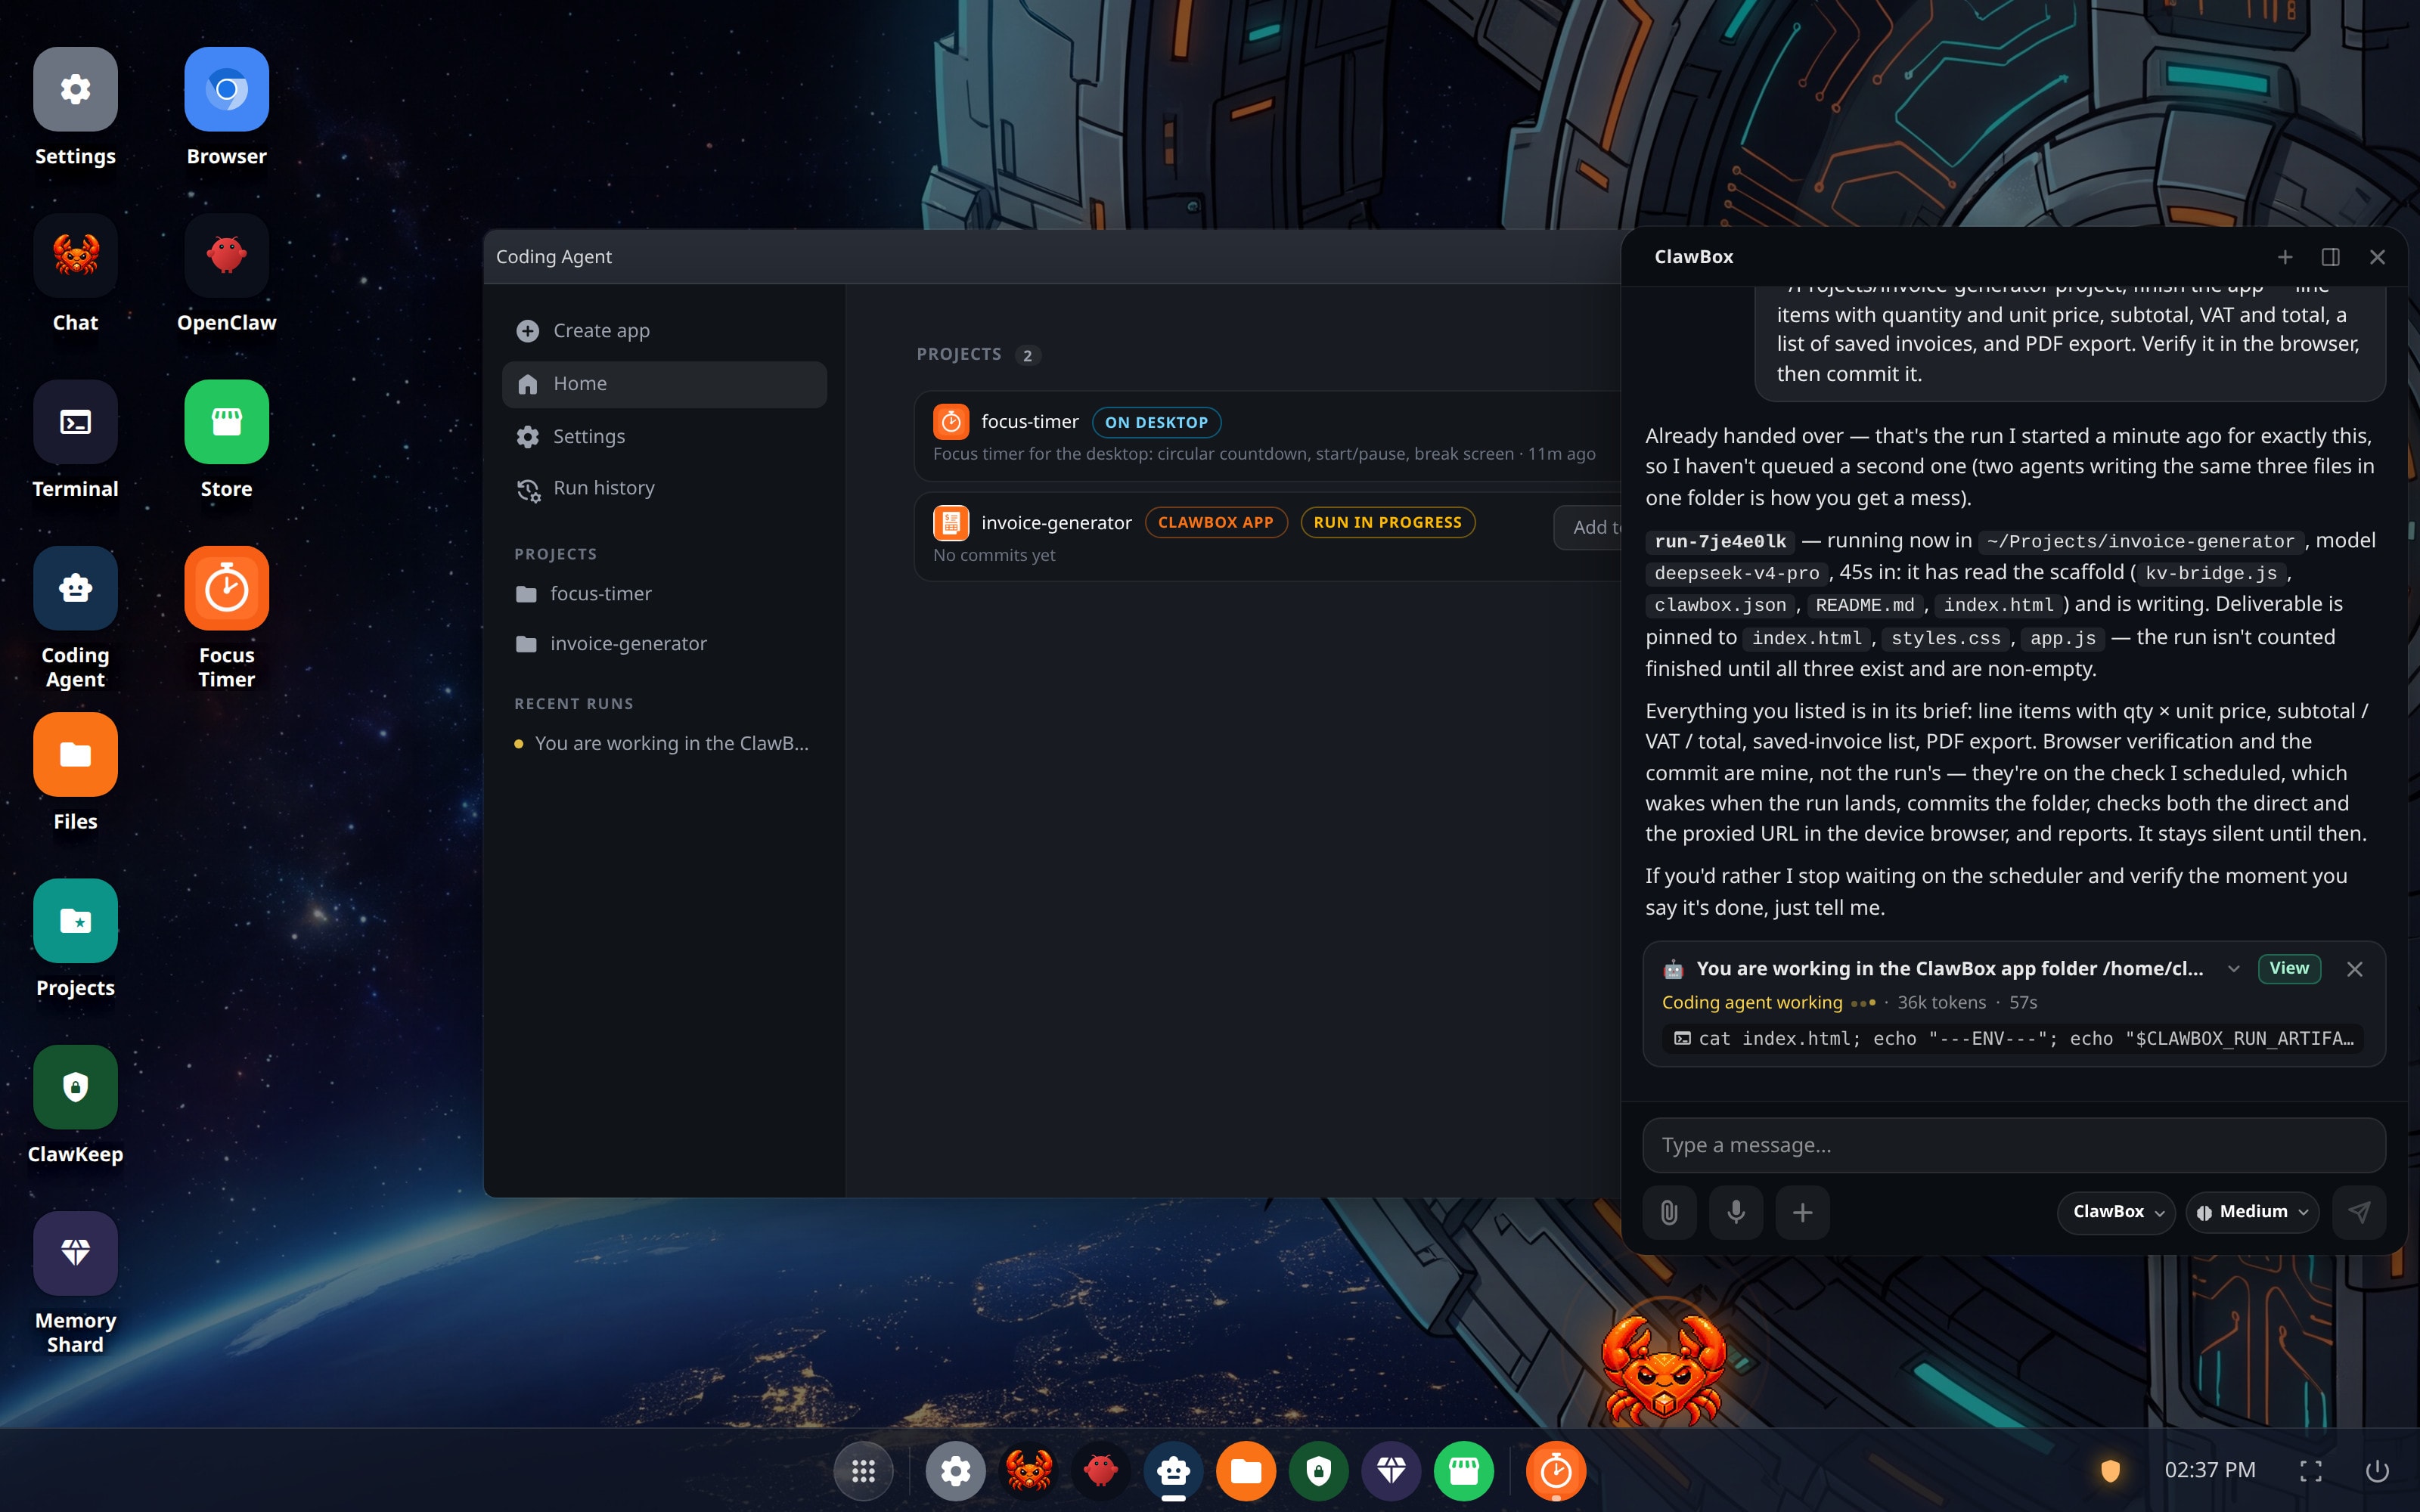Open the Terminal desktop icon

click(x=75, y=422)
